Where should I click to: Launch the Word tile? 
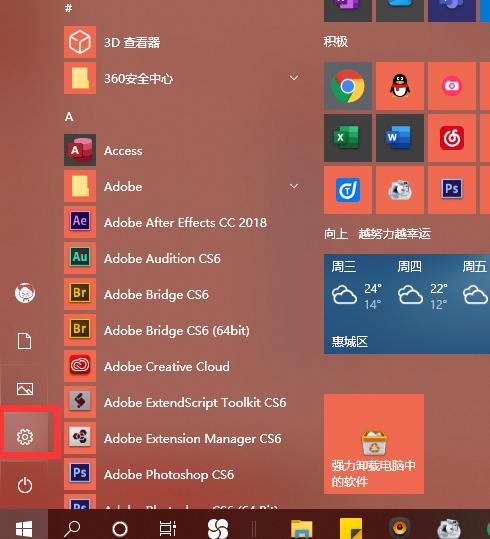(x=400, y=138)
